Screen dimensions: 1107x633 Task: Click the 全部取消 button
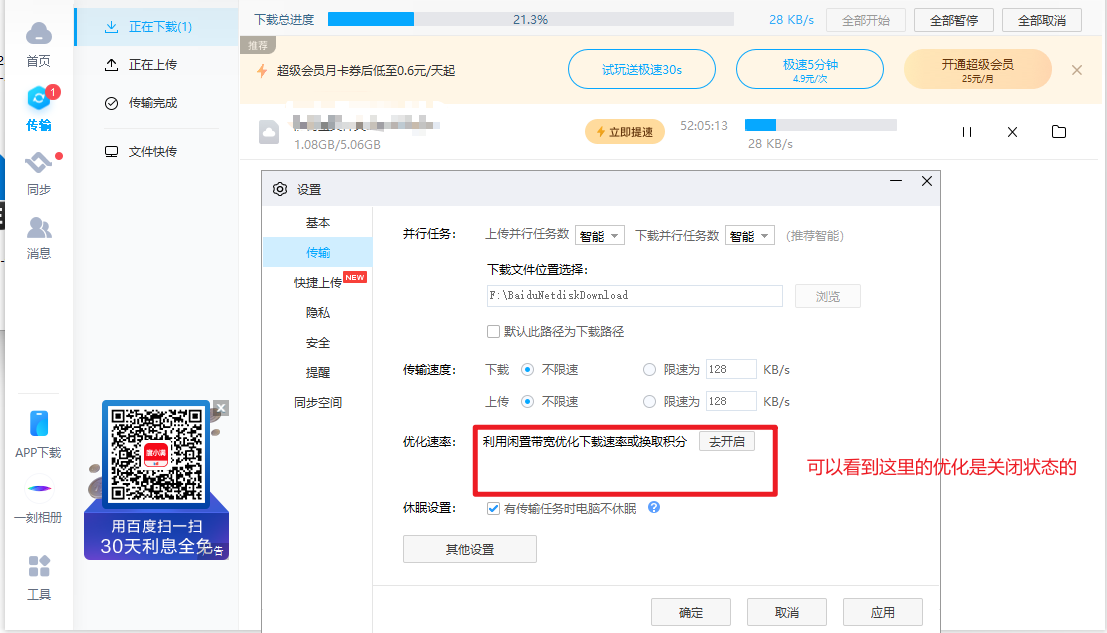1042,20
